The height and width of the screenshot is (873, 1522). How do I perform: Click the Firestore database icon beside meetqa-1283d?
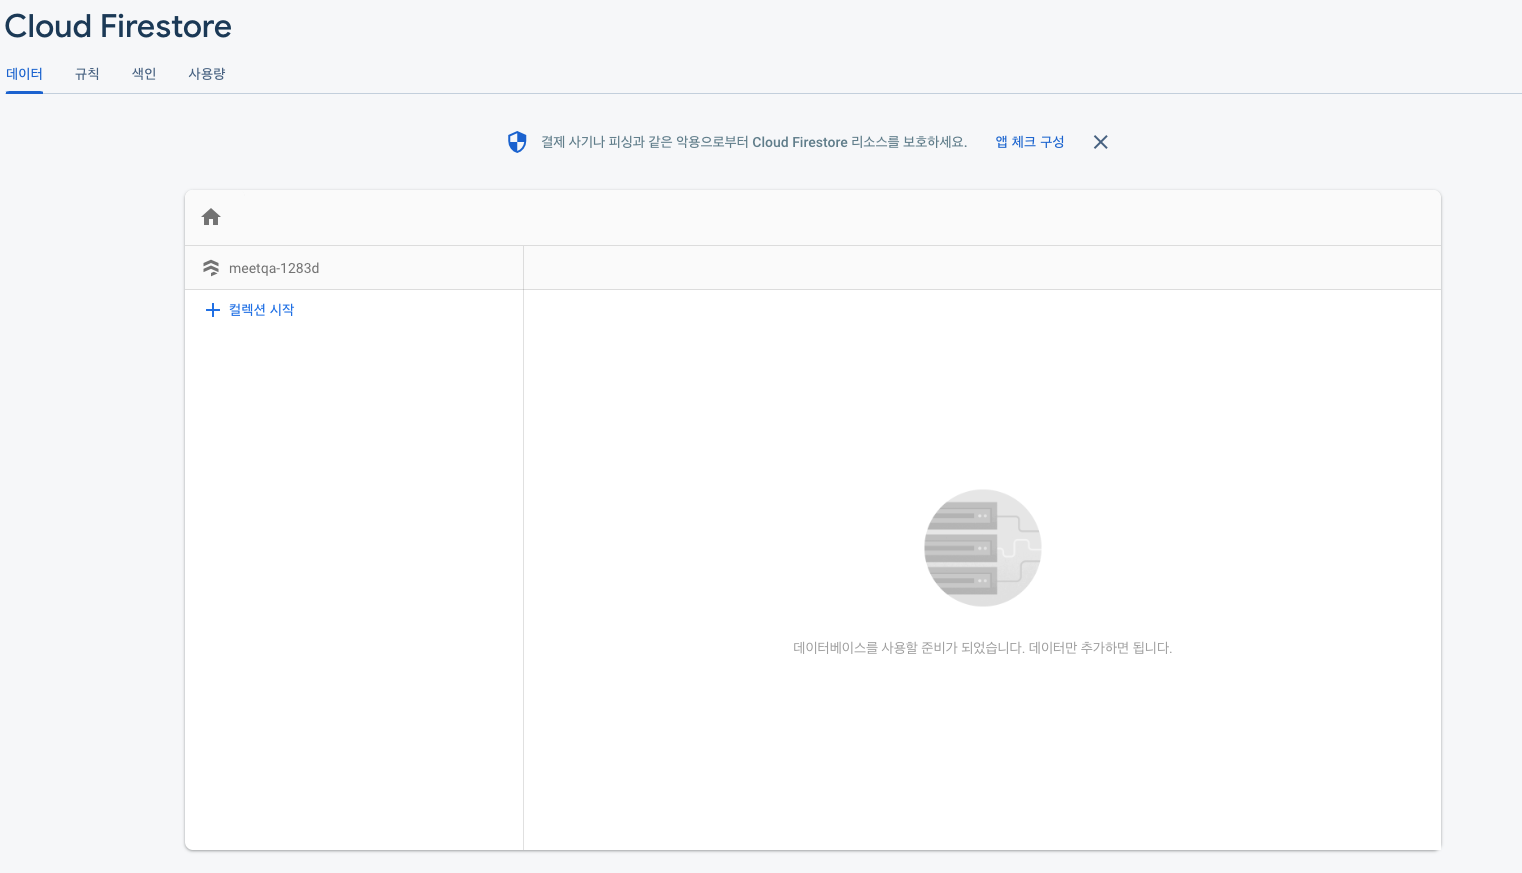tap(211, 268)
